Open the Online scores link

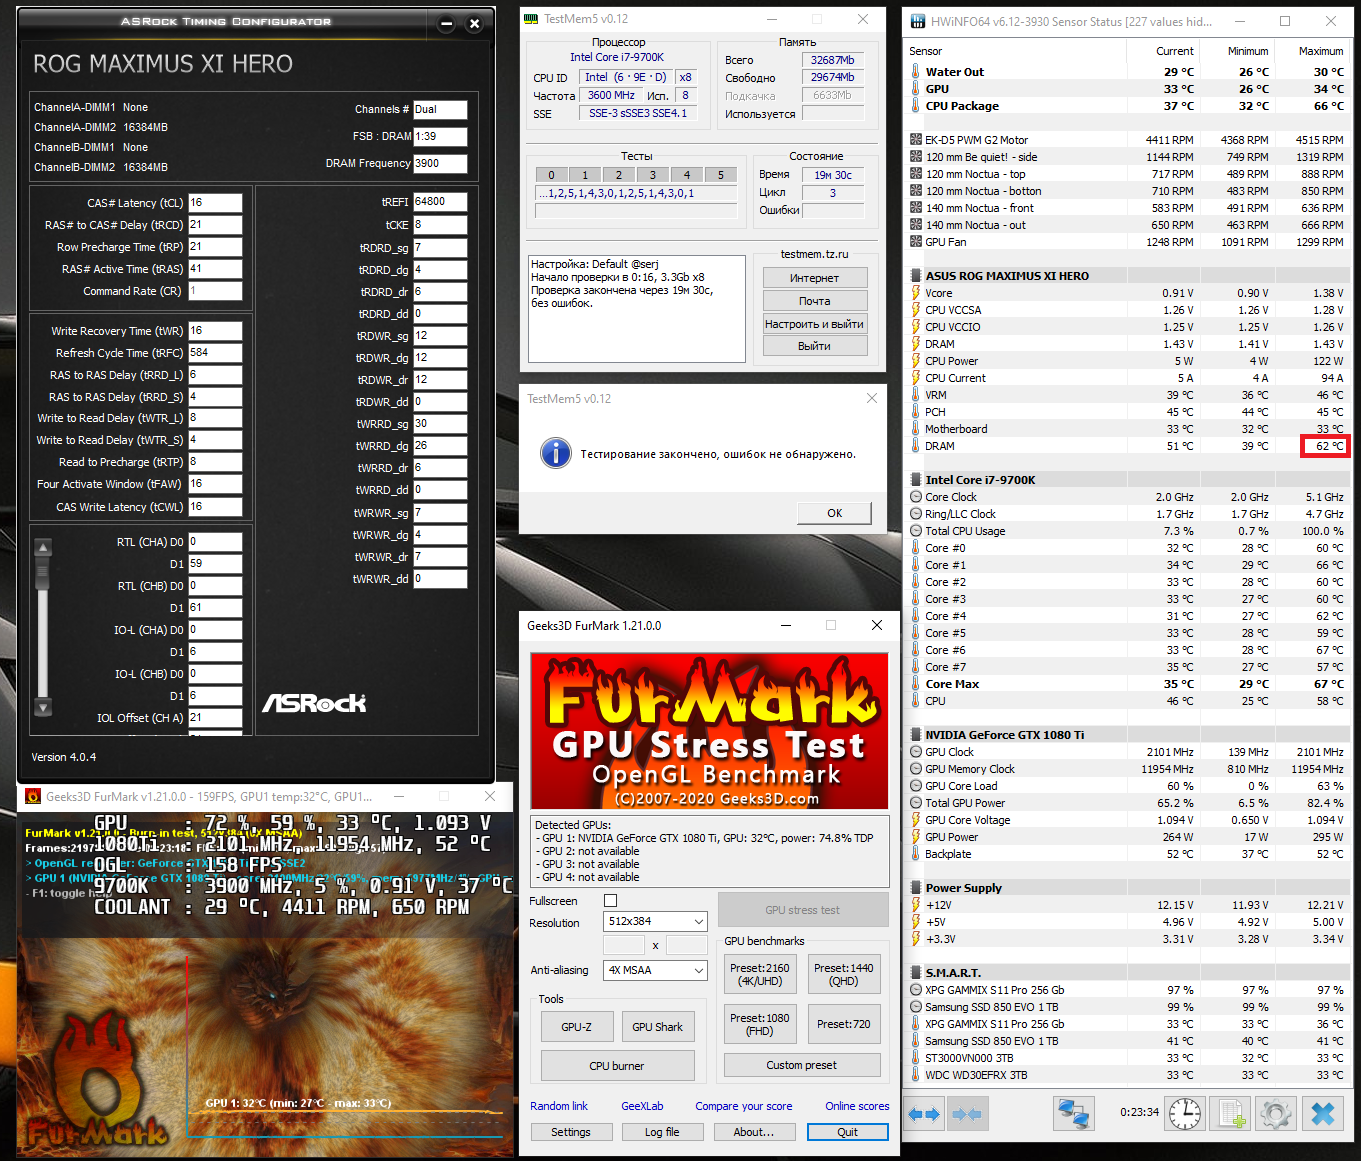pos(857,1106)
